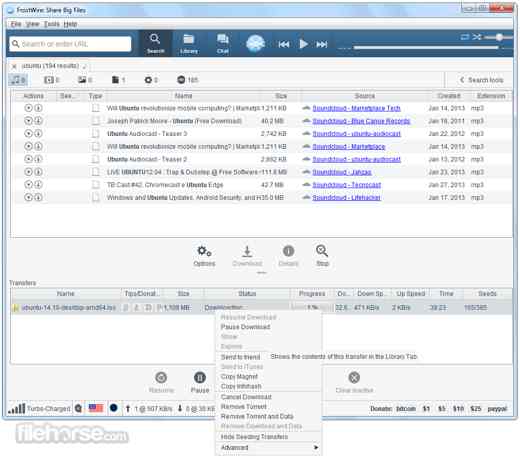Viewport: 520px width, 459px height.
Task: Filter results by document files
Action: pos(118,80)
